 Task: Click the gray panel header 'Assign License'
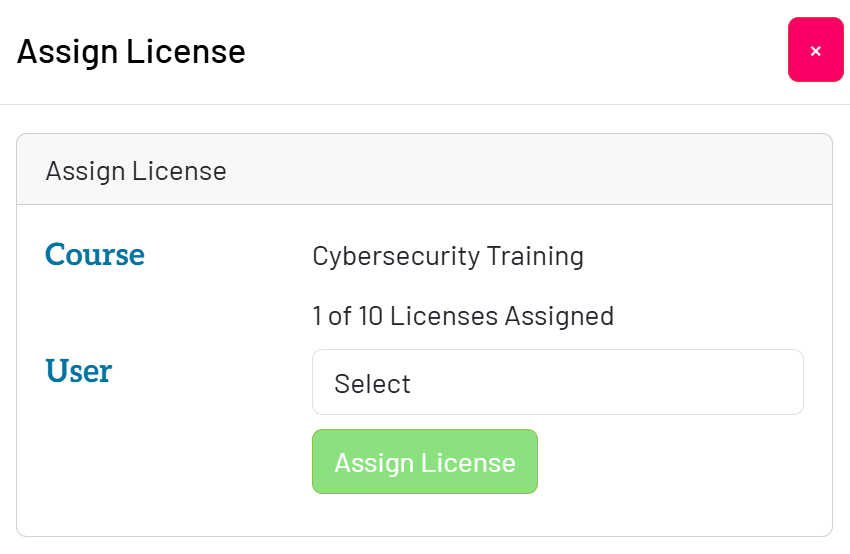click(x=136, y=171)
